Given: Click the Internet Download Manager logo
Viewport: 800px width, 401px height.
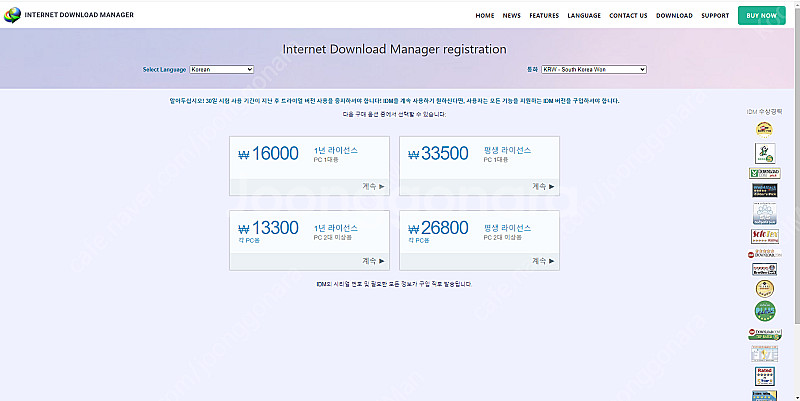Looking at the screenshot, I should 70,15.
